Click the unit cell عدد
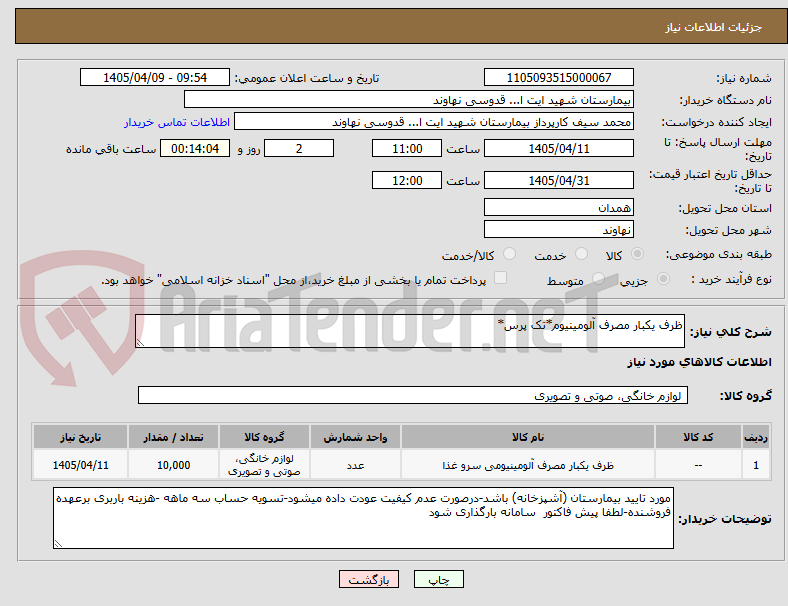Viewport: 788px width, 606px height. tap(355, 466)
